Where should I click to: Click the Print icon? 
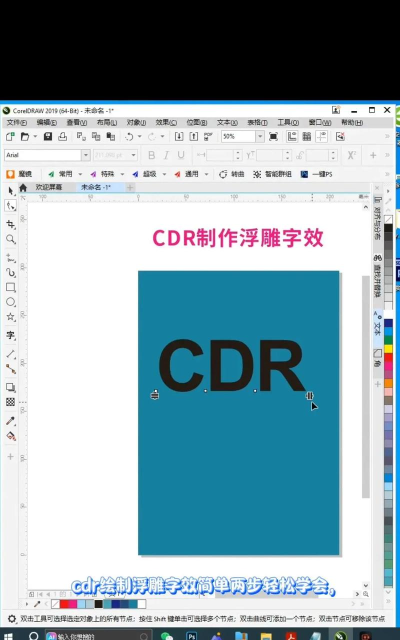(62, 136)
